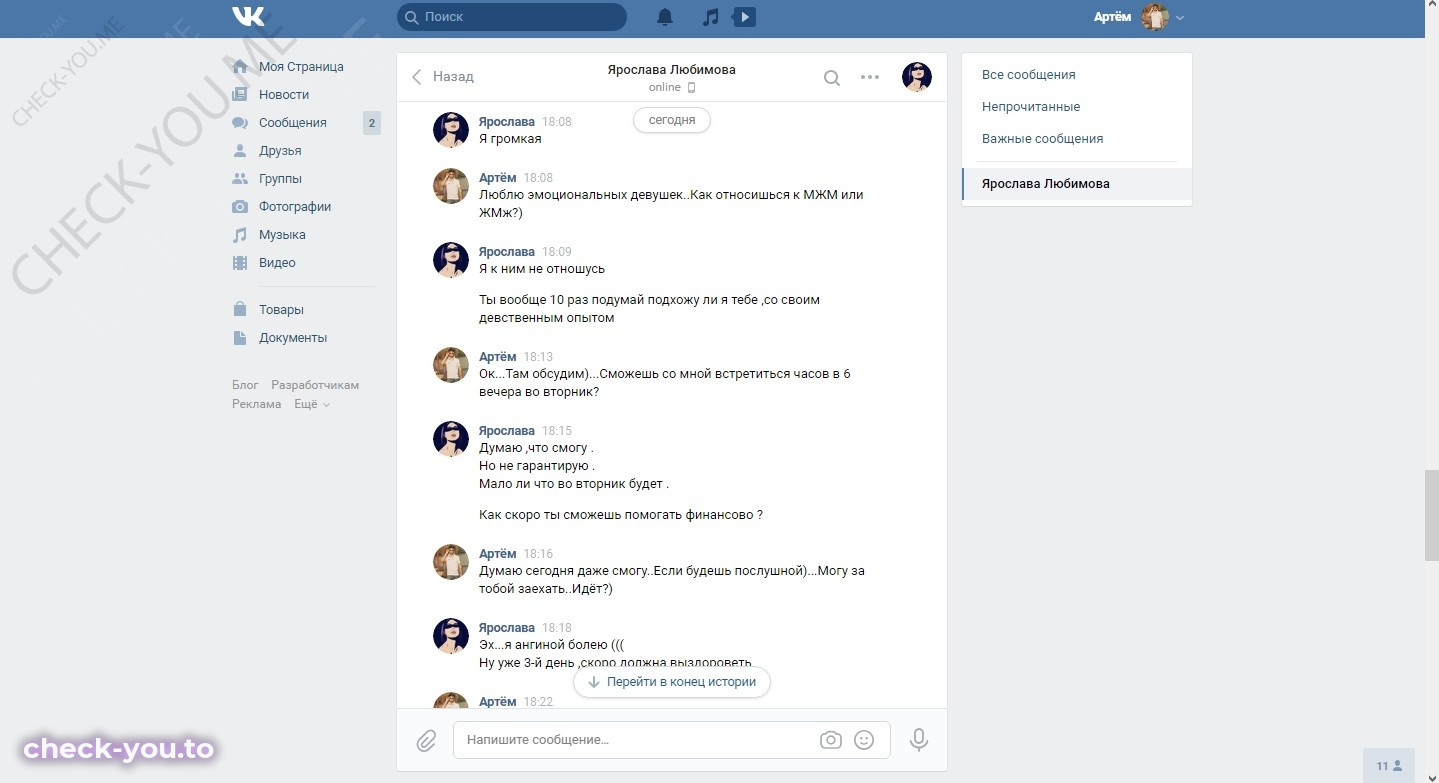Click Артём name on 18:13 message

[x=498, y=357]
